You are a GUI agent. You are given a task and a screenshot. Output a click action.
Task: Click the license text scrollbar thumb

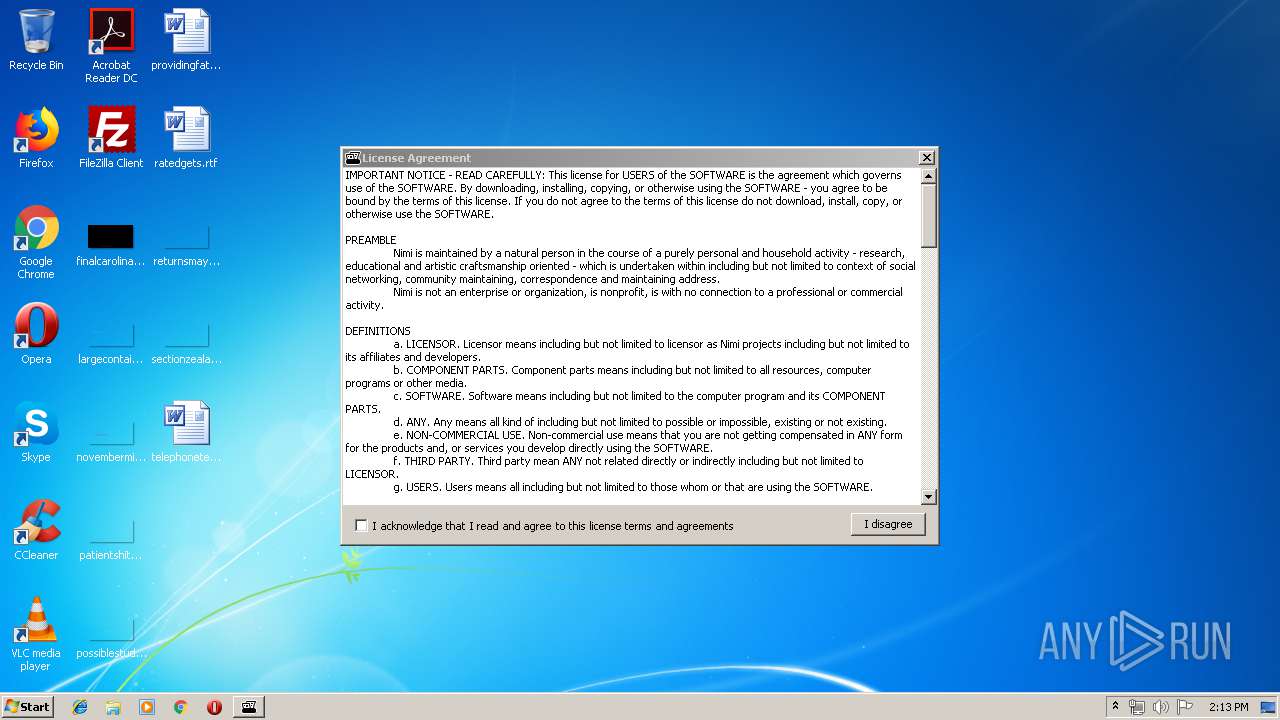coord(928,216)
